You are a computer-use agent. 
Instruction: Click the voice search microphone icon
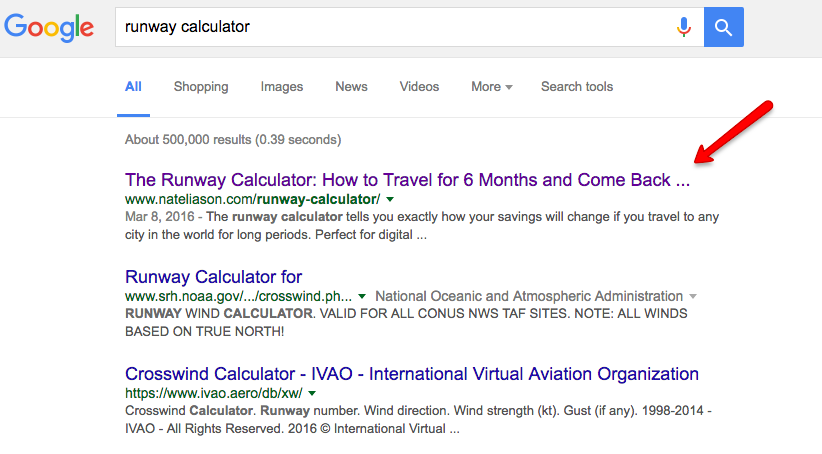(684, 27)
